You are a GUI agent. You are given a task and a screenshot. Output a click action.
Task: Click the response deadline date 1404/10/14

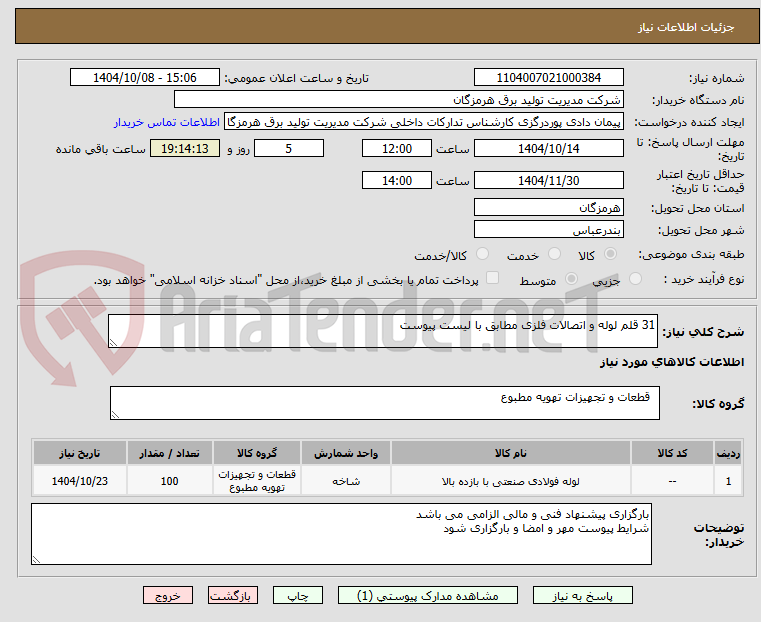pyautogui.click(x=548, y=148)
